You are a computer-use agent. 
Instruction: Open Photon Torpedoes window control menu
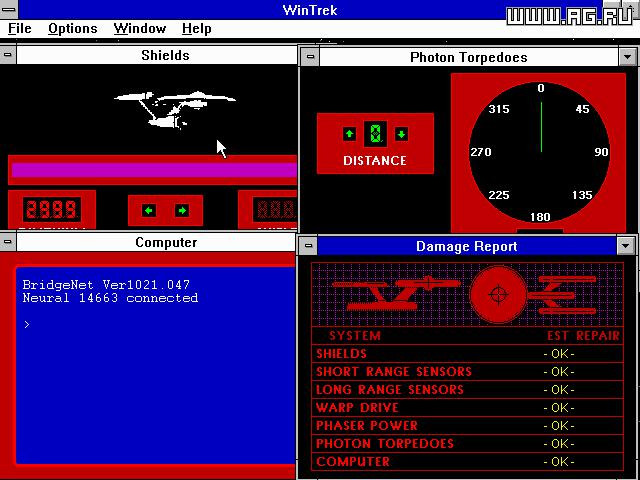coord(310,57)
